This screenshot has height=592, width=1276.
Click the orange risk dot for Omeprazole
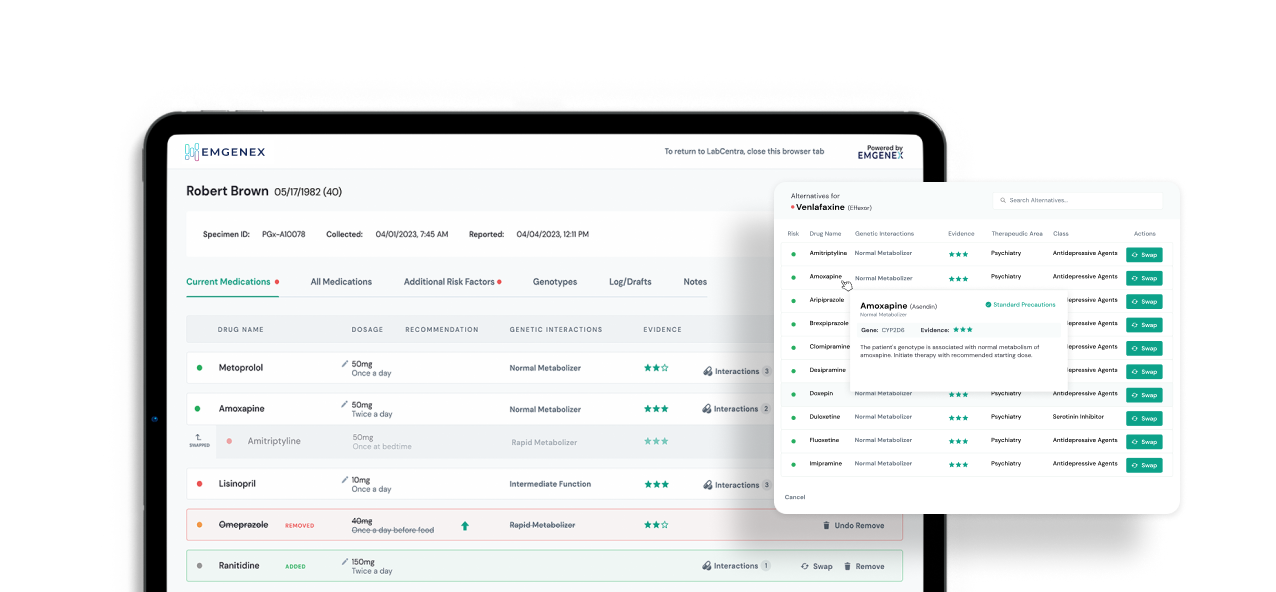[199, 525]
